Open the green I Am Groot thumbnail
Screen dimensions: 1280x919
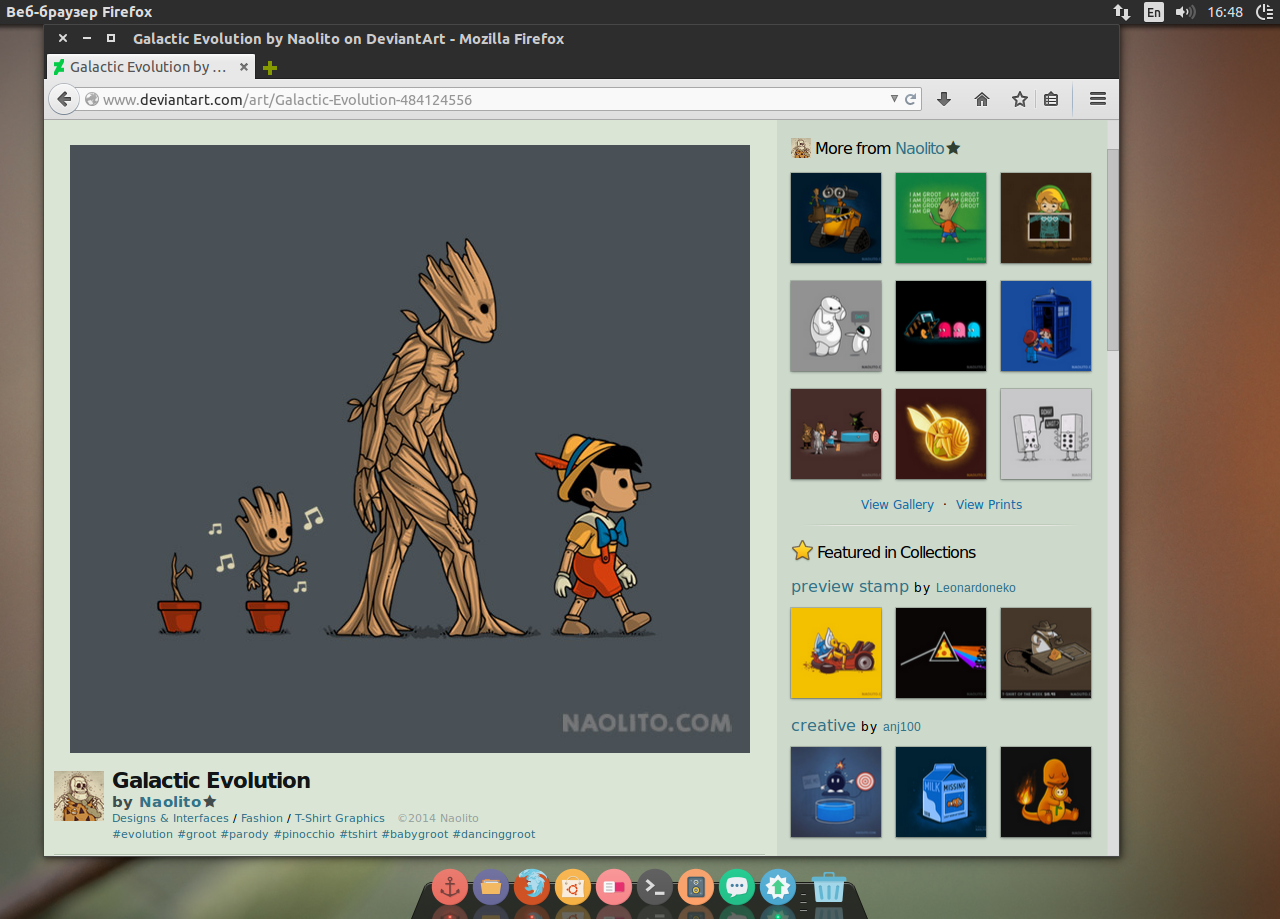point(941,218)
